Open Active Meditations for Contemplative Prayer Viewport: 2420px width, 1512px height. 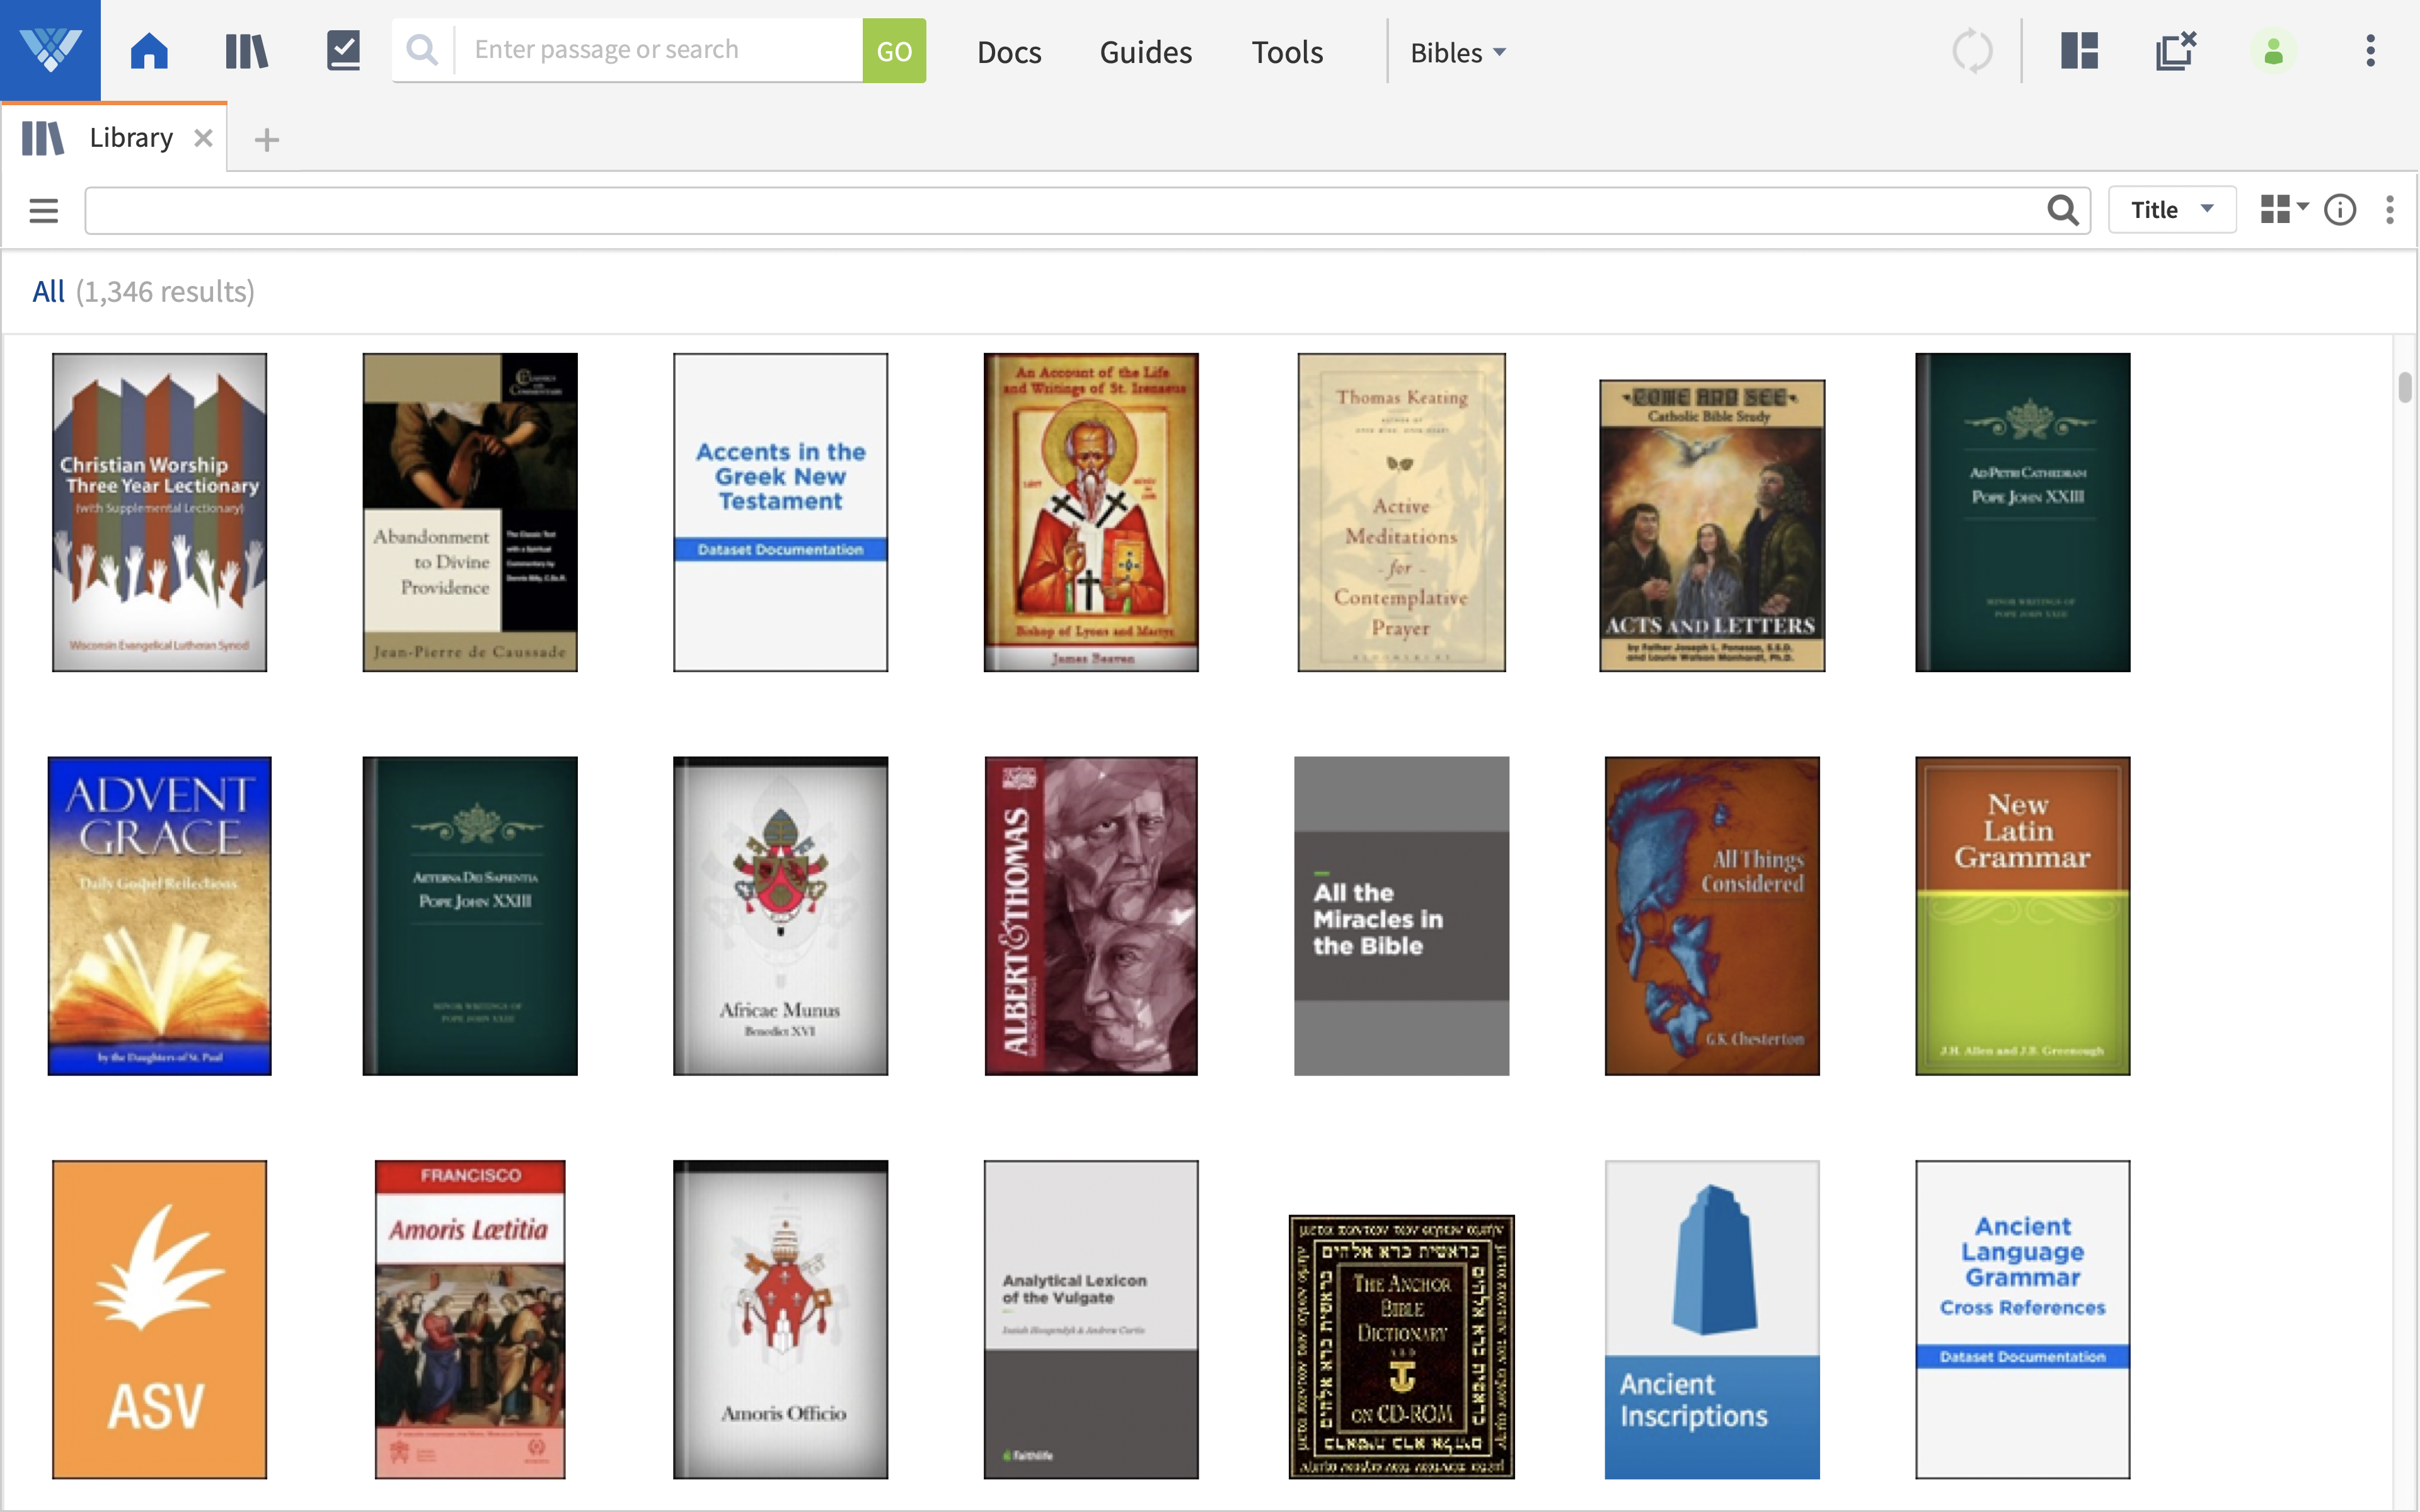(1401, 512)
